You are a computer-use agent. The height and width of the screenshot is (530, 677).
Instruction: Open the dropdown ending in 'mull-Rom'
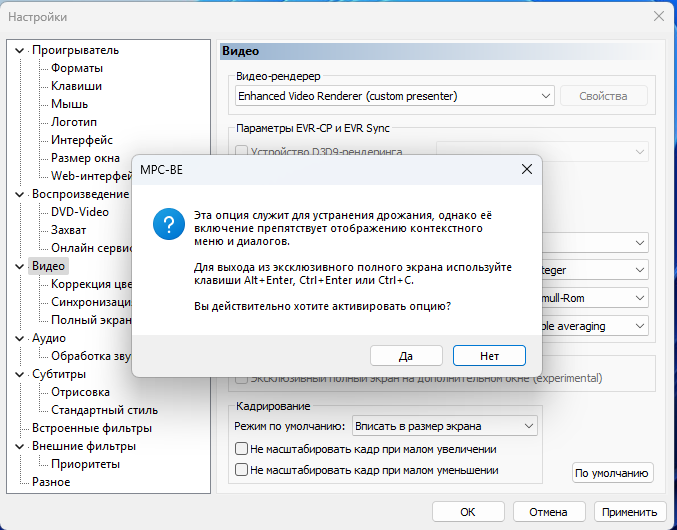coord(594,298)
